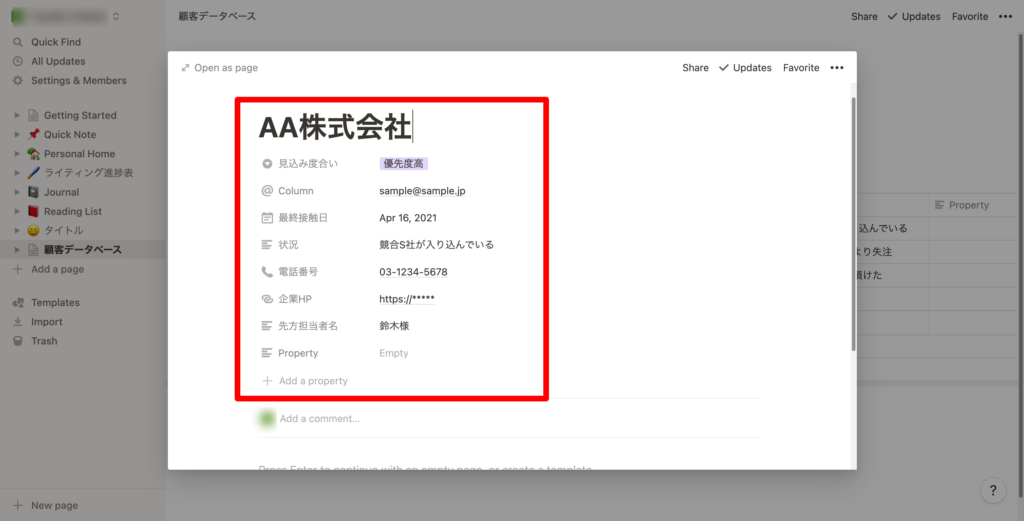Expand the Journal page toggle
Screen dimensions: 1024x521
tap(18, 193)
